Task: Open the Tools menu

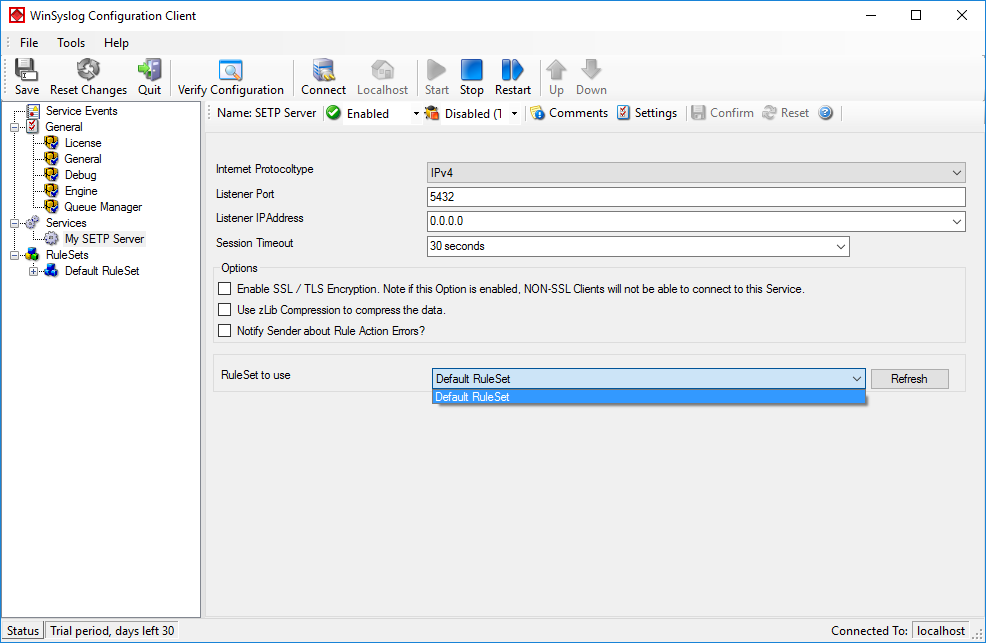Action: (x=70, y=43)
